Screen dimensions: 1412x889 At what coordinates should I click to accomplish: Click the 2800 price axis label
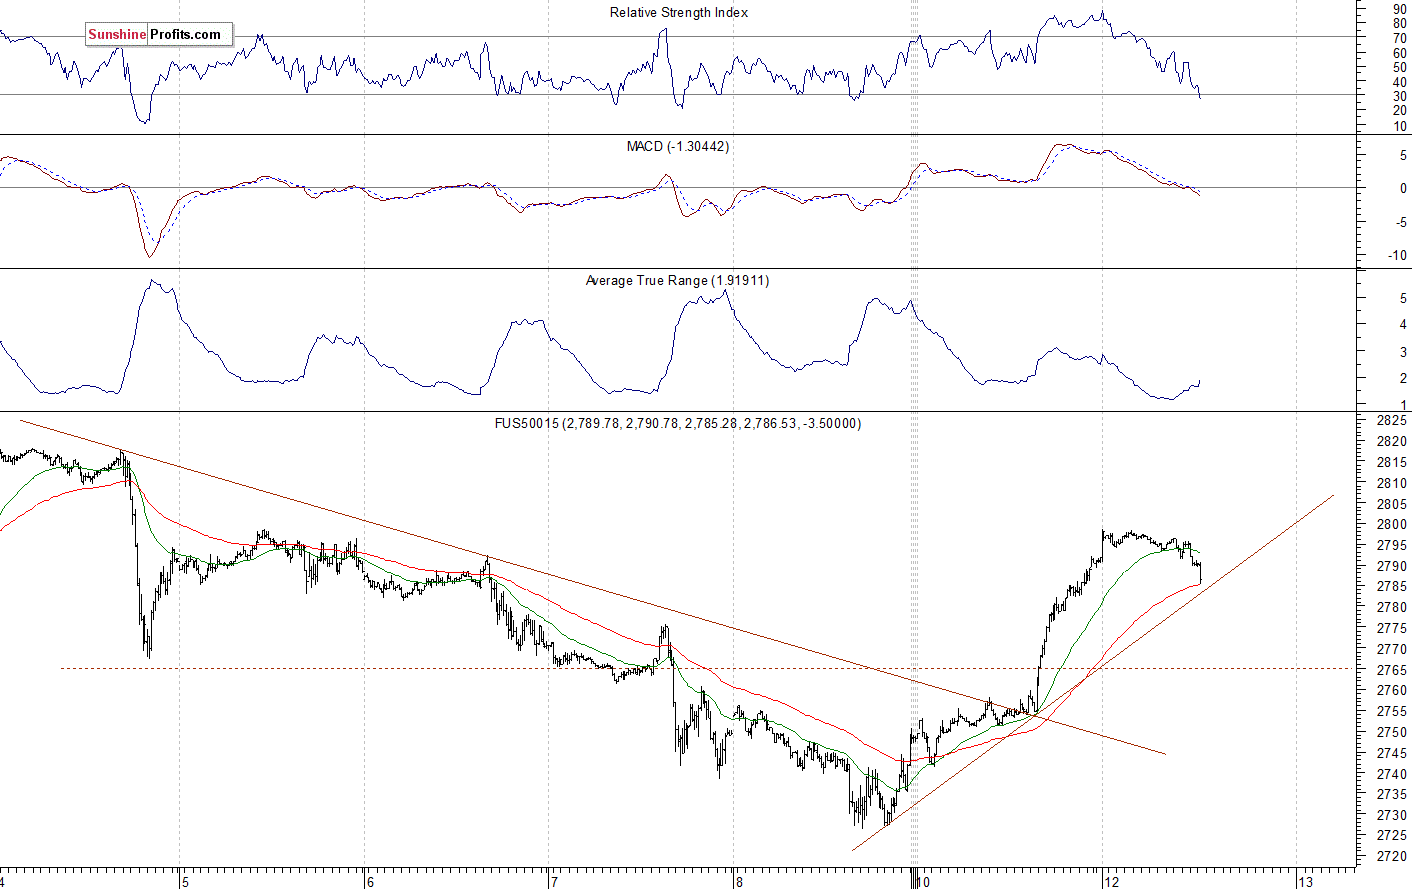pyautogui.click(x=1391, y=525)
